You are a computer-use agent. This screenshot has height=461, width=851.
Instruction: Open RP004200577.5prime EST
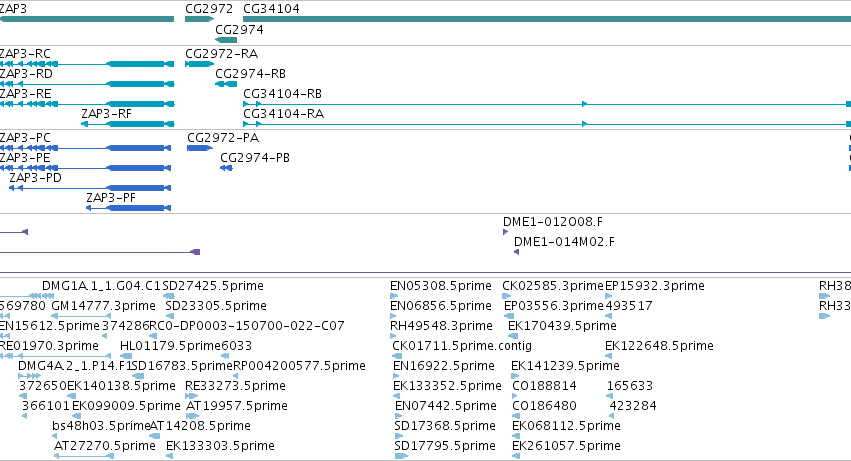236,376
